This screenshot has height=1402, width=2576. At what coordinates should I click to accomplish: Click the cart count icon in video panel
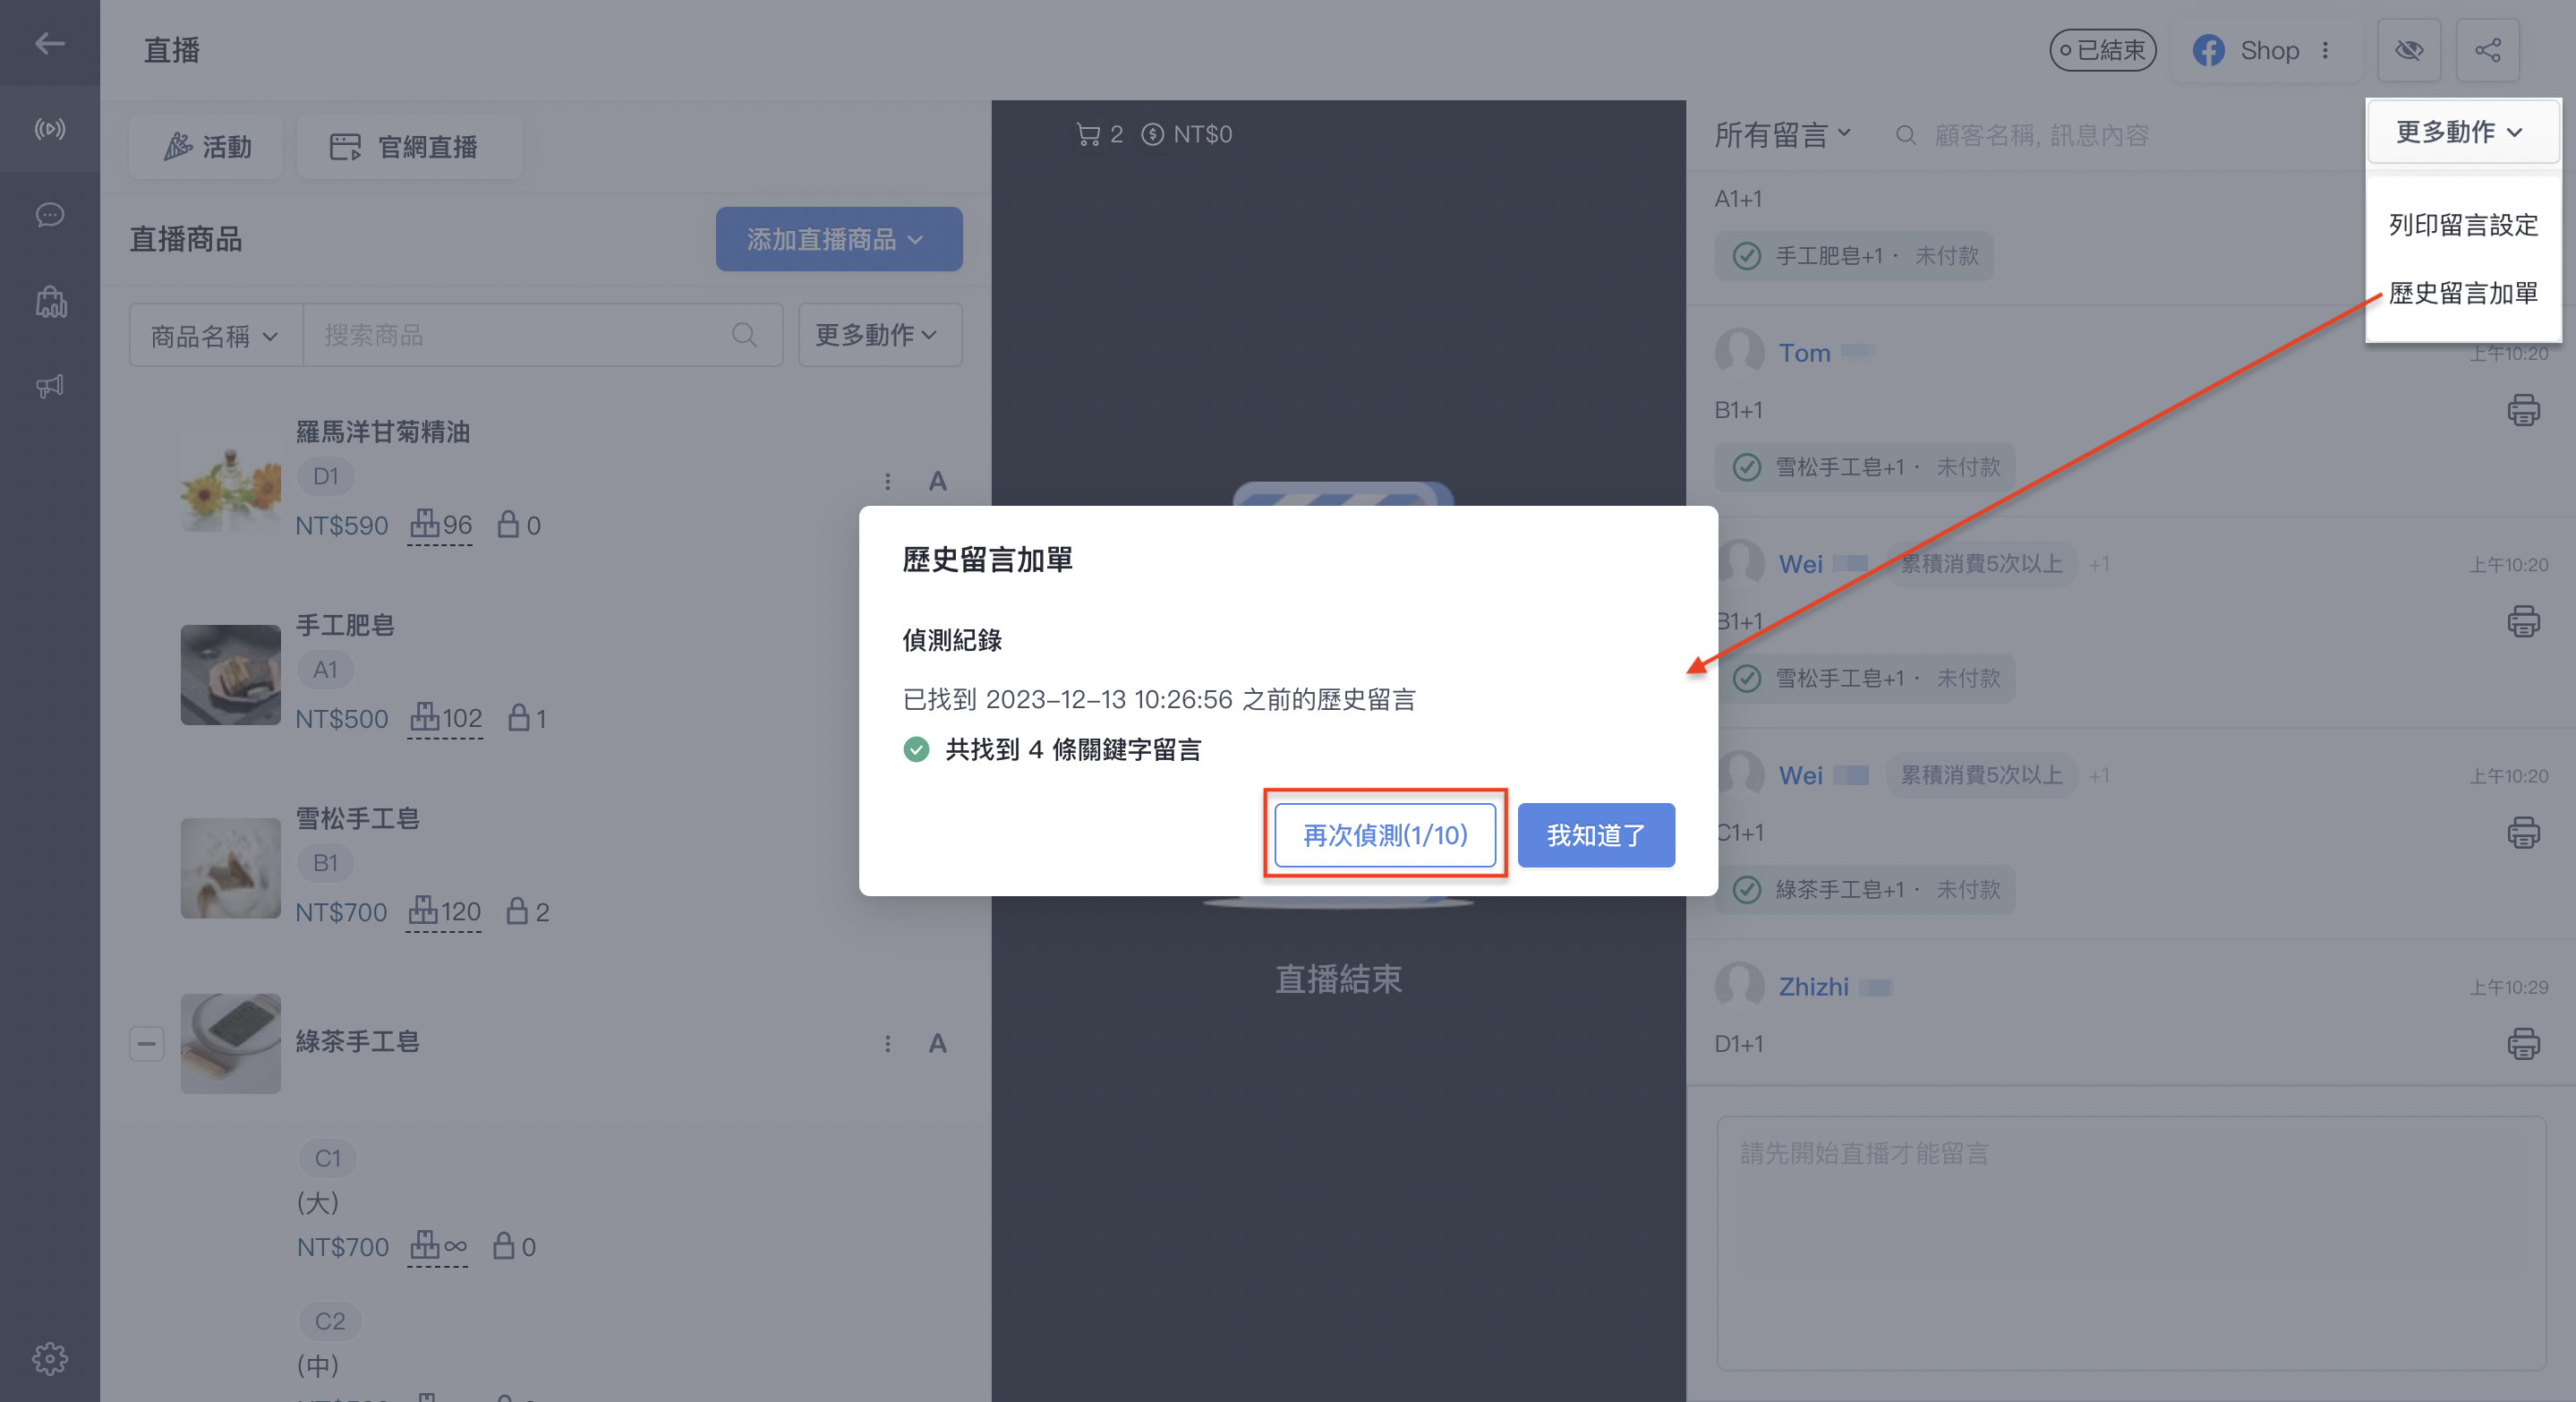(1088, 134)
